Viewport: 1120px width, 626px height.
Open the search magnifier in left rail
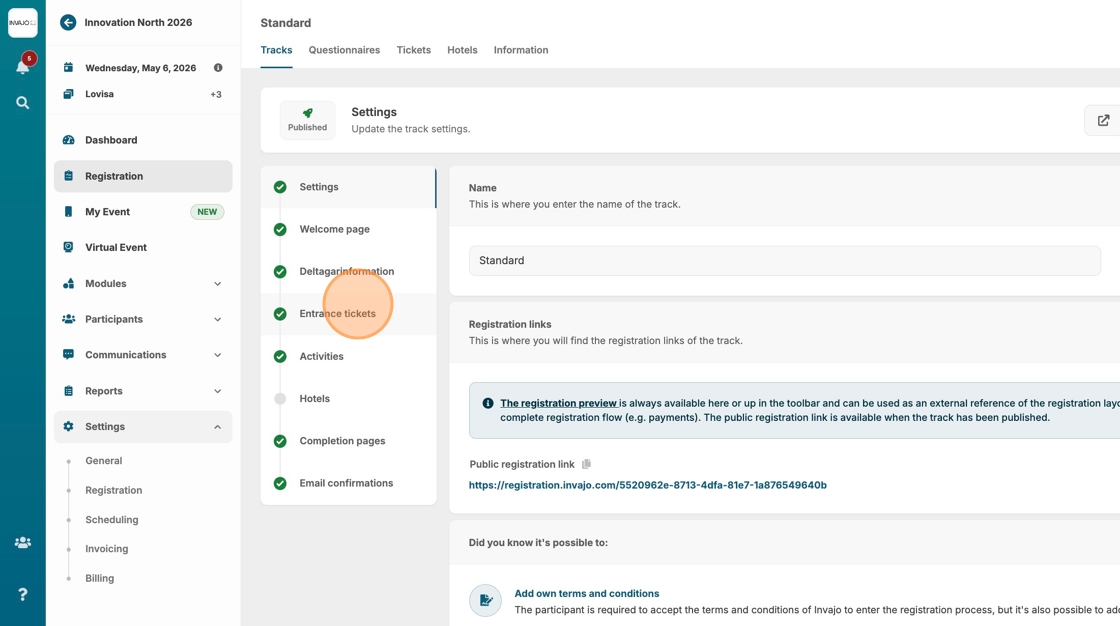coord(22,103)
